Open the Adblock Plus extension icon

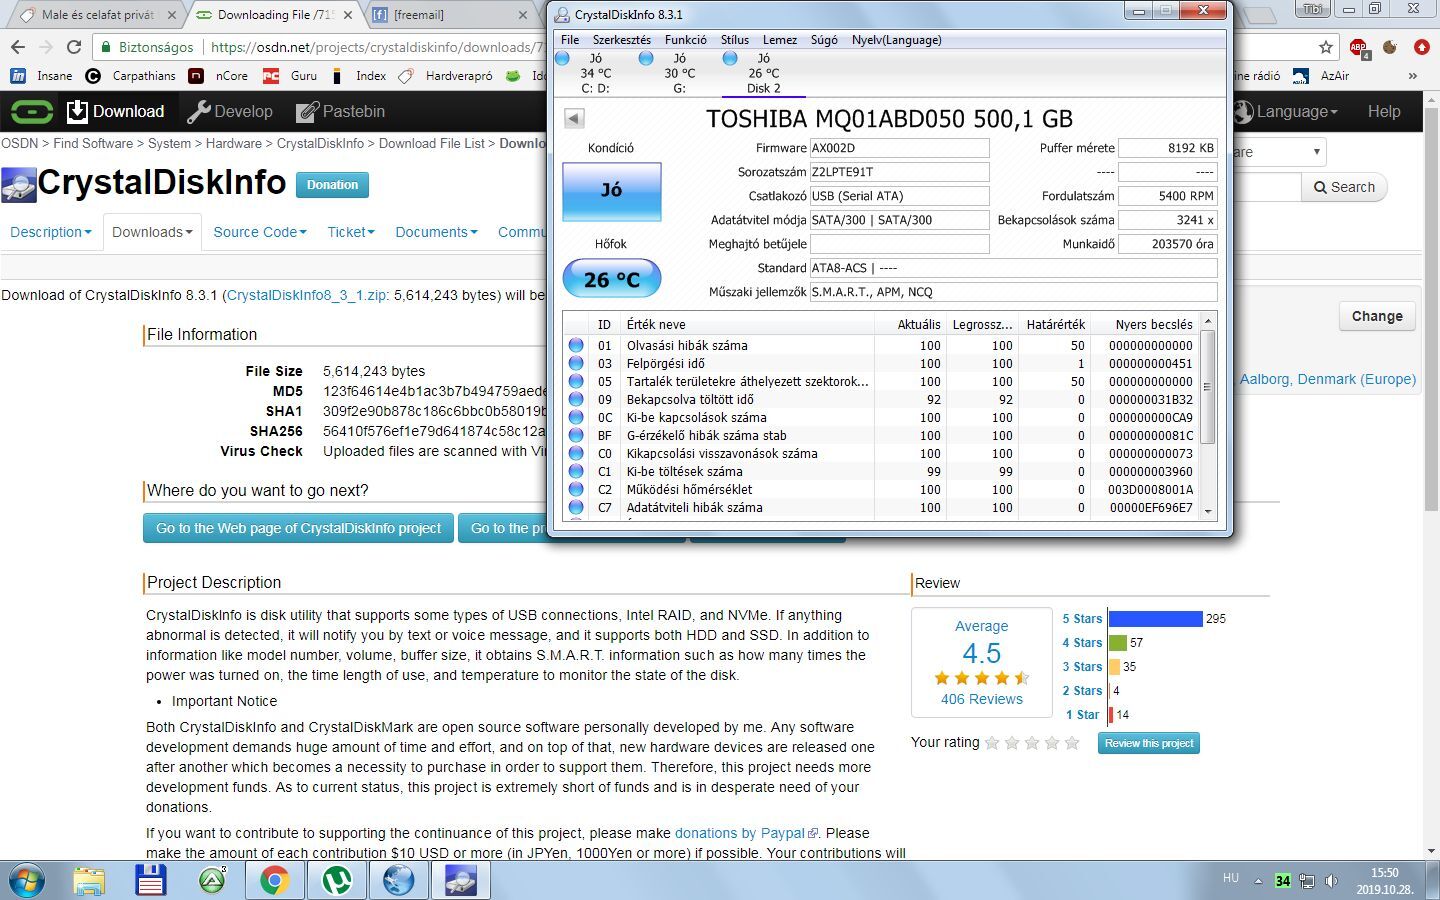pyautogui.click(x=1358, y=47)
